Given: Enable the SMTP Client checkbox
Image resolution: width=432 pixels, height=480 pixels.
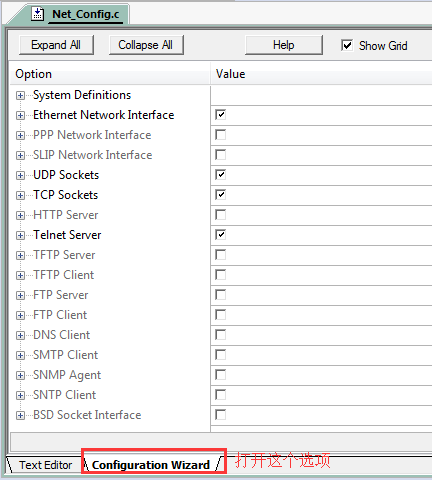Looking at the screenshot, I should pos(220,355).
